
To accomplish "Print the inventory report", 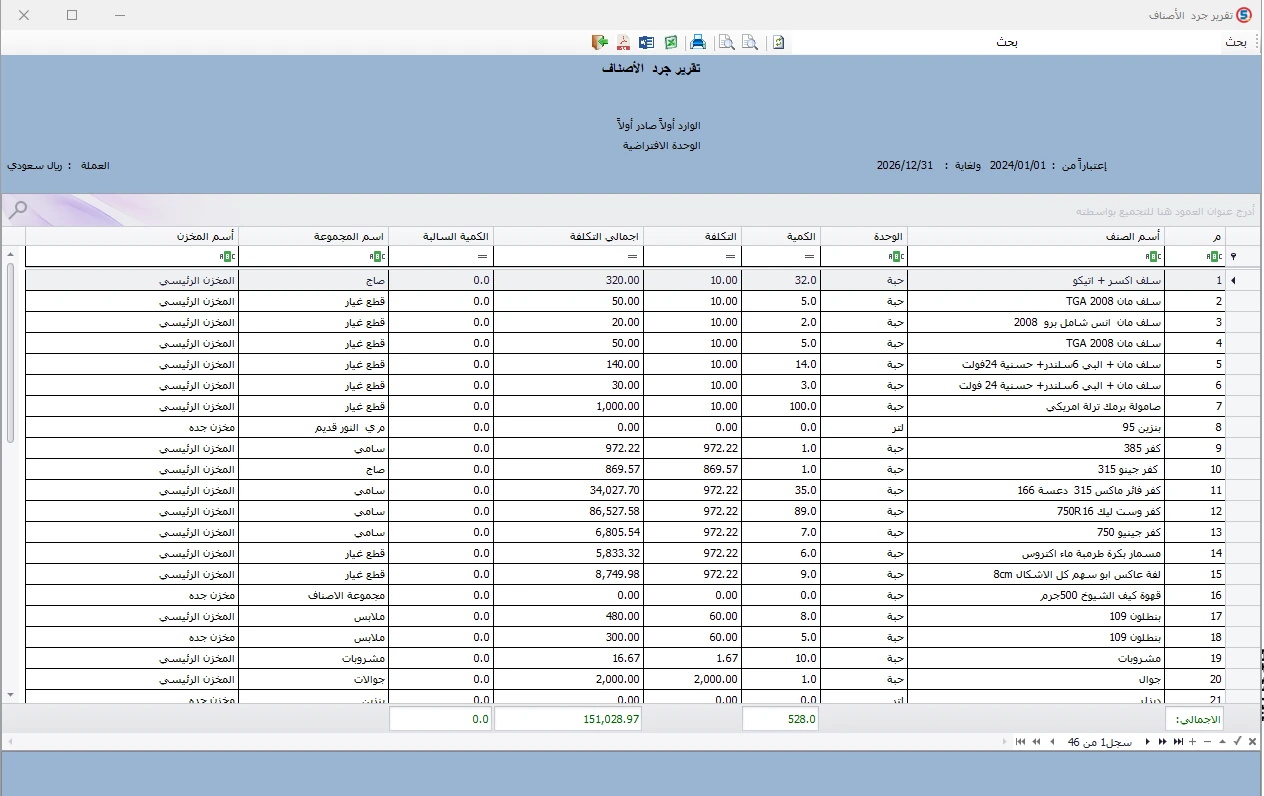I will click(698, 42).
